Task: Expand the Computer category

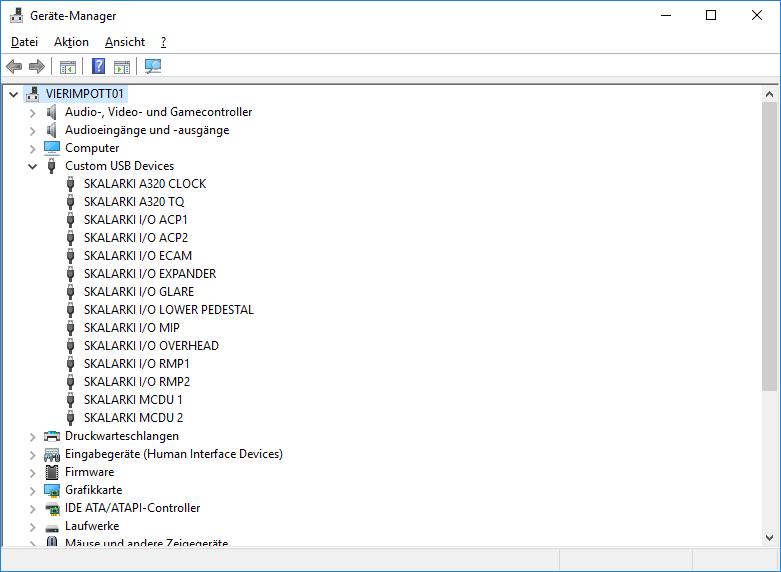Action: pyautogui.click(x=33, y=148)
